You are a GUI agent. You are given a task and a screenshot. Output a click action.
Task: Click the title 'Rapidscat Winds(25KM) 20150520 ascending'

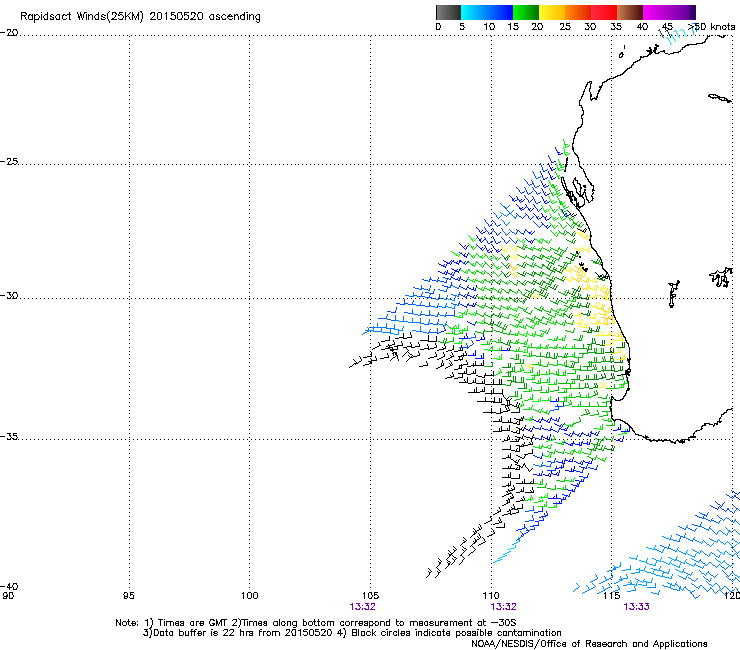[140, 17]
